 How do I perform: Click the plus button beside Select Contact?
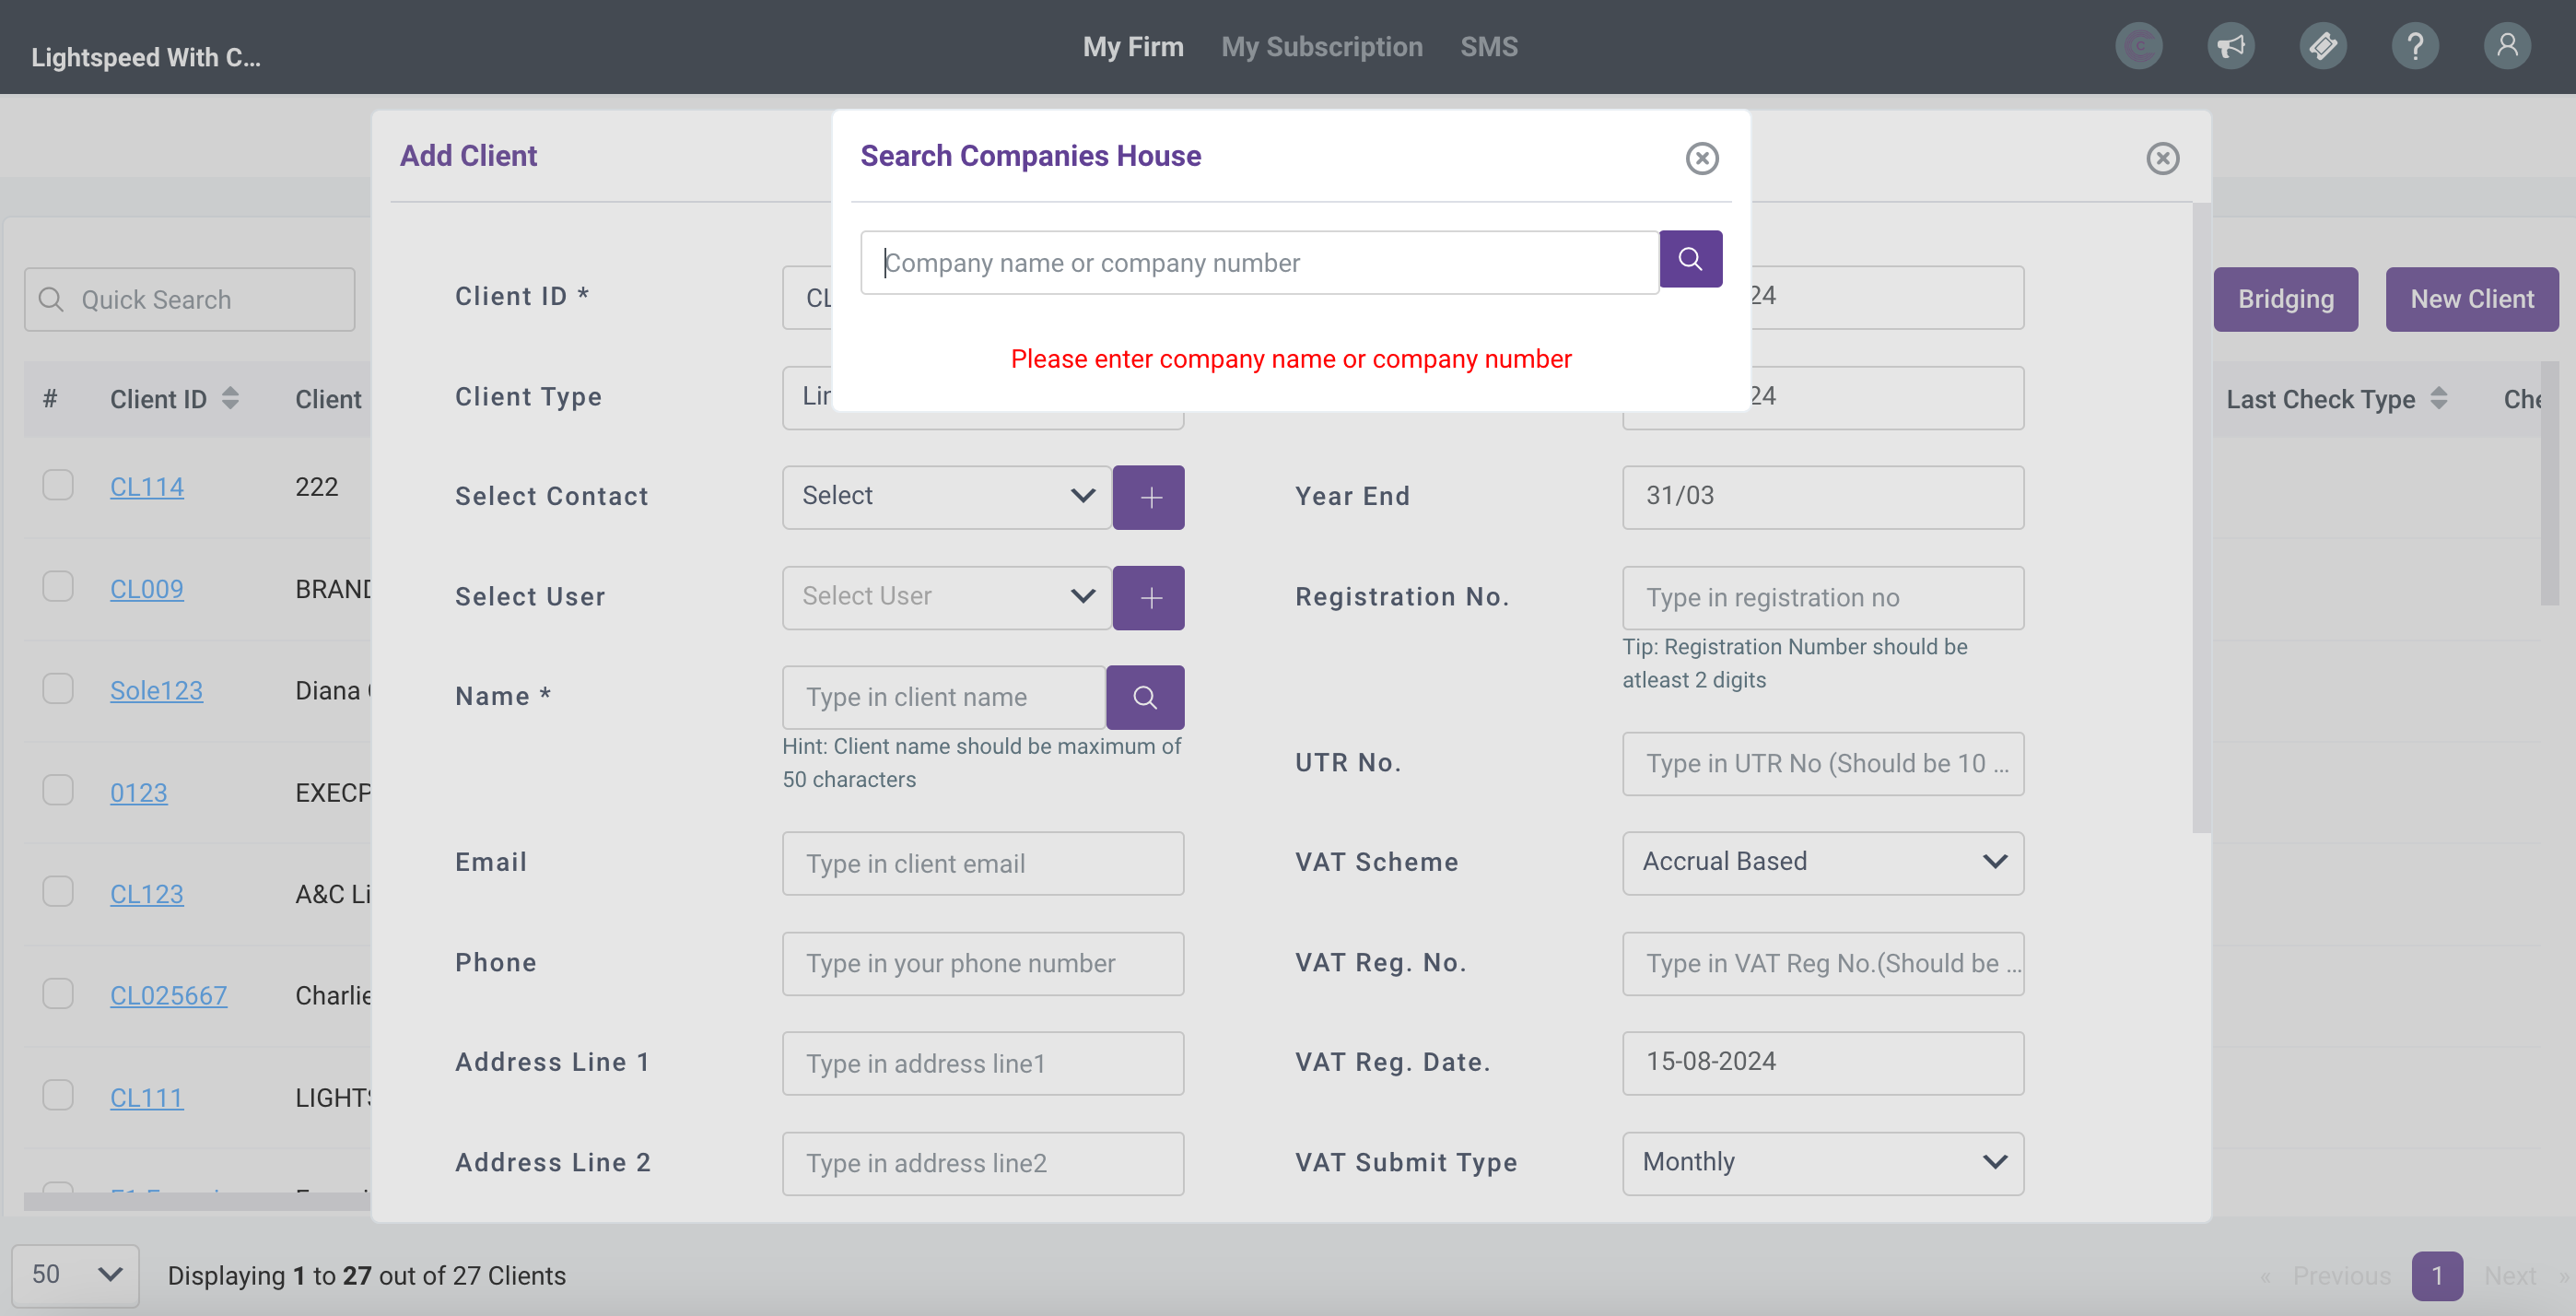[x=1148, y=497]
